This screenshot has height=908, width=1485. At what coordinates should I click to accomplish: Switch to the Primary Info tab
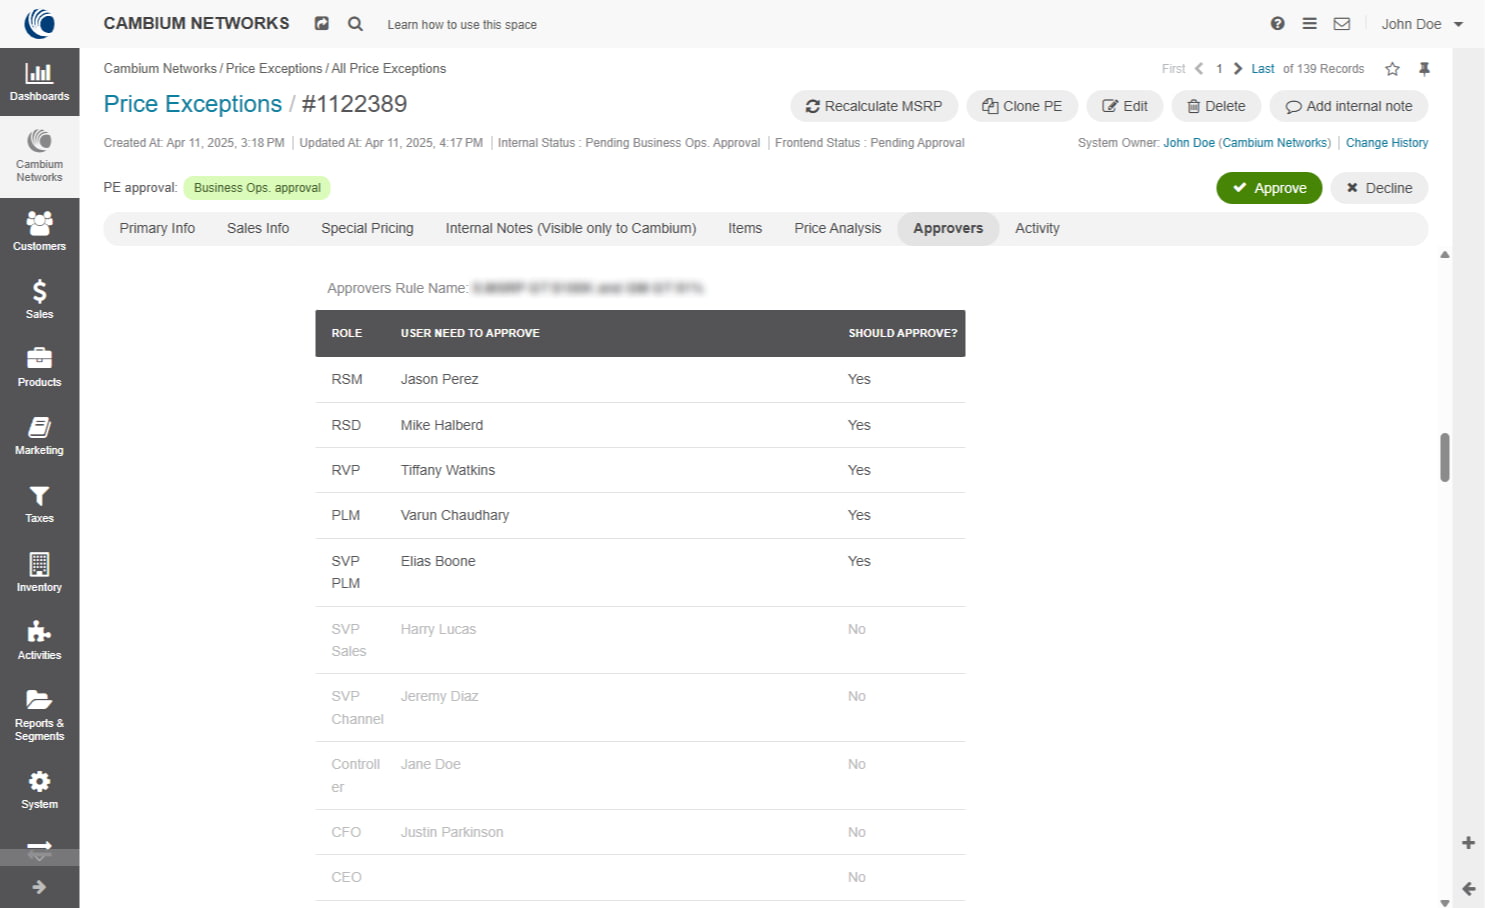pyautogui.click(x=157, y=228)
